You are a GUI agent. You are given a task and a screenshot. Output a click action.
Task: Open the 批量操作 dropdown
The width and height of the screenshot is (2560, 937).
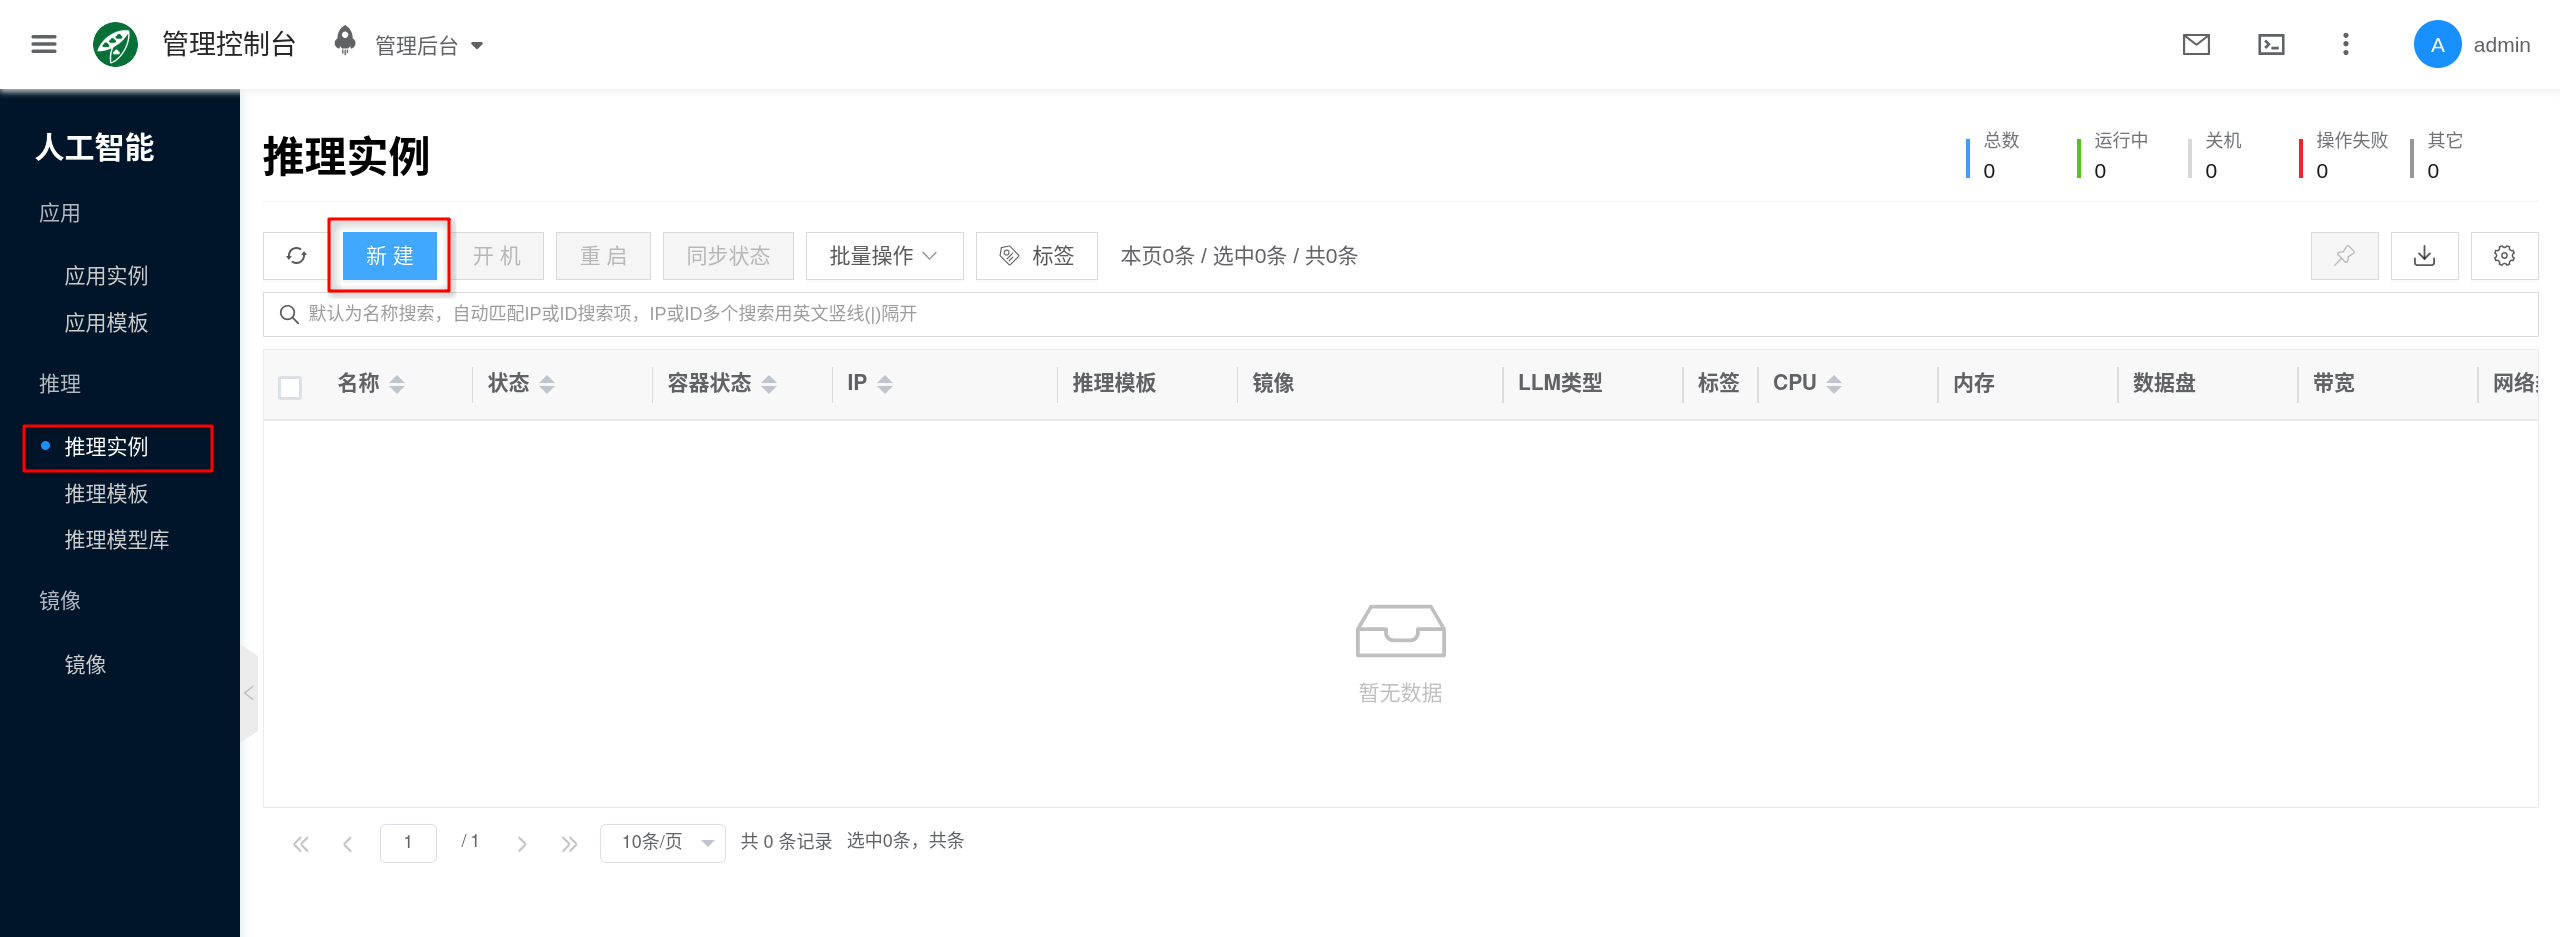[x=884, y=256]
